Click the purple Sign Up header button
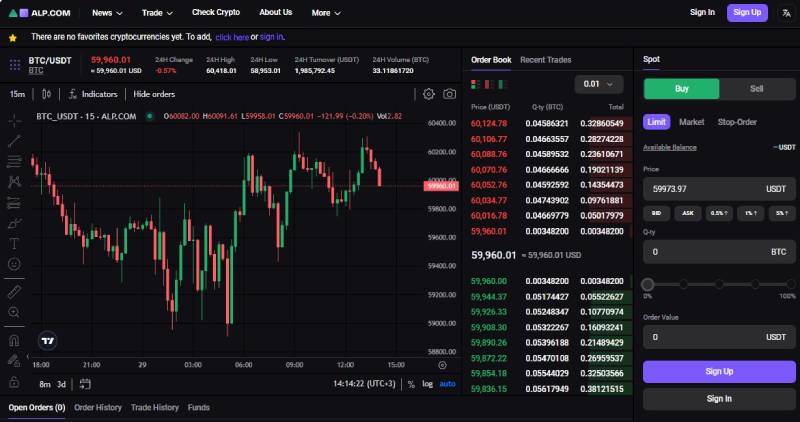Screen dimensions: 800x422 tap(747, 13)
